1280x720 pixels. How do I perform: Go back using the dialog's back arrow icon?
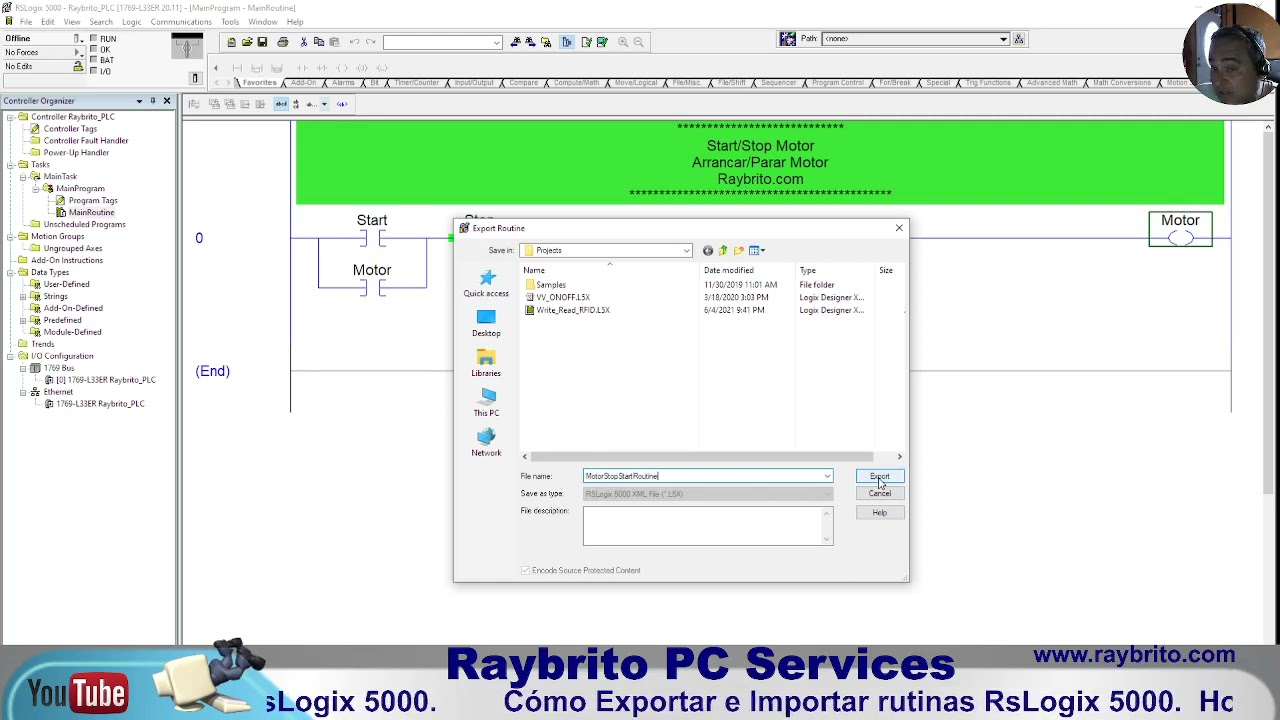[708, 251]
